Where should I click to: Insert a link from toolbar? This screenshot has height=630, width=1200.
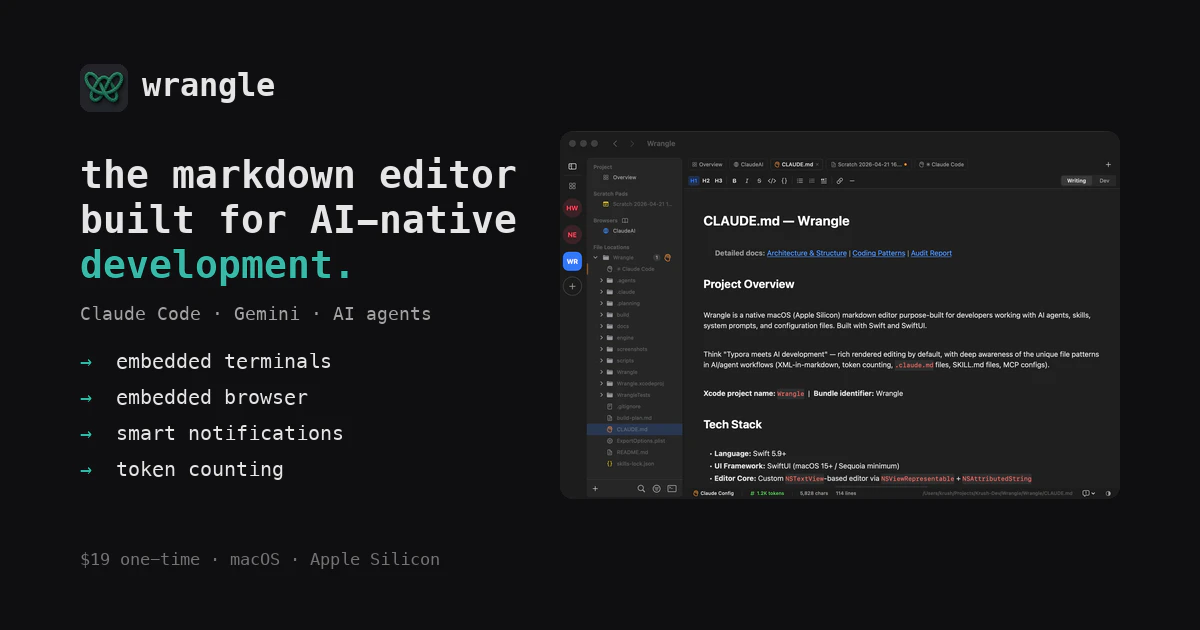840,181
